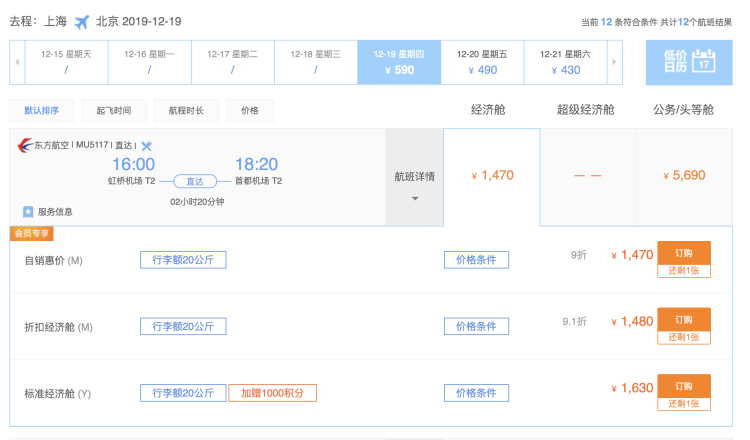Open 价格条件 for 折扣经济舱
750x440 pixels.
(476, 326)
